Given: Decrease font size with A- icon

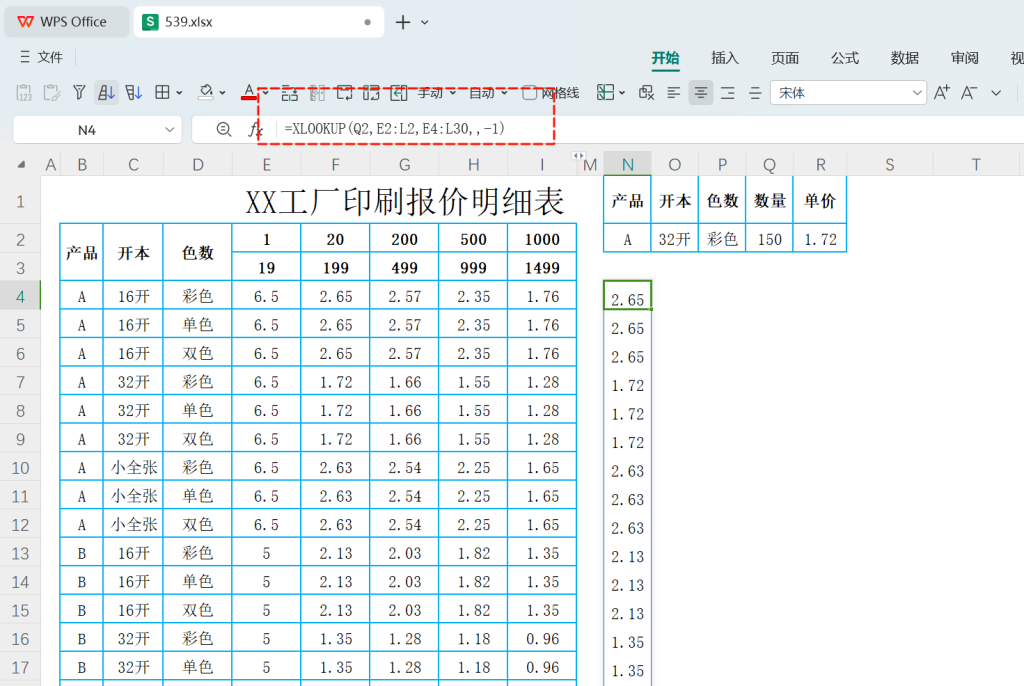Looking at the screenshot, I should click(969, 93).
